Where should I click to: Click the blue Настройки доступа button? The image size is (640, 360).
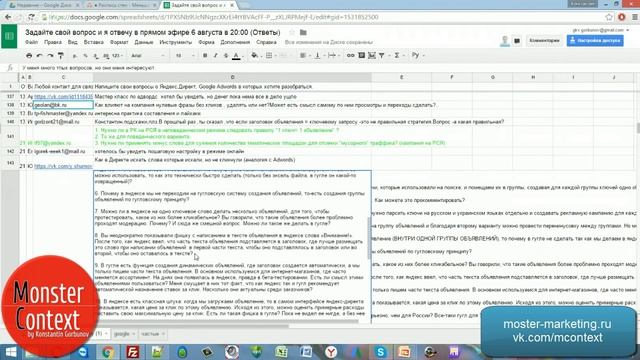[x=595, y=40]
